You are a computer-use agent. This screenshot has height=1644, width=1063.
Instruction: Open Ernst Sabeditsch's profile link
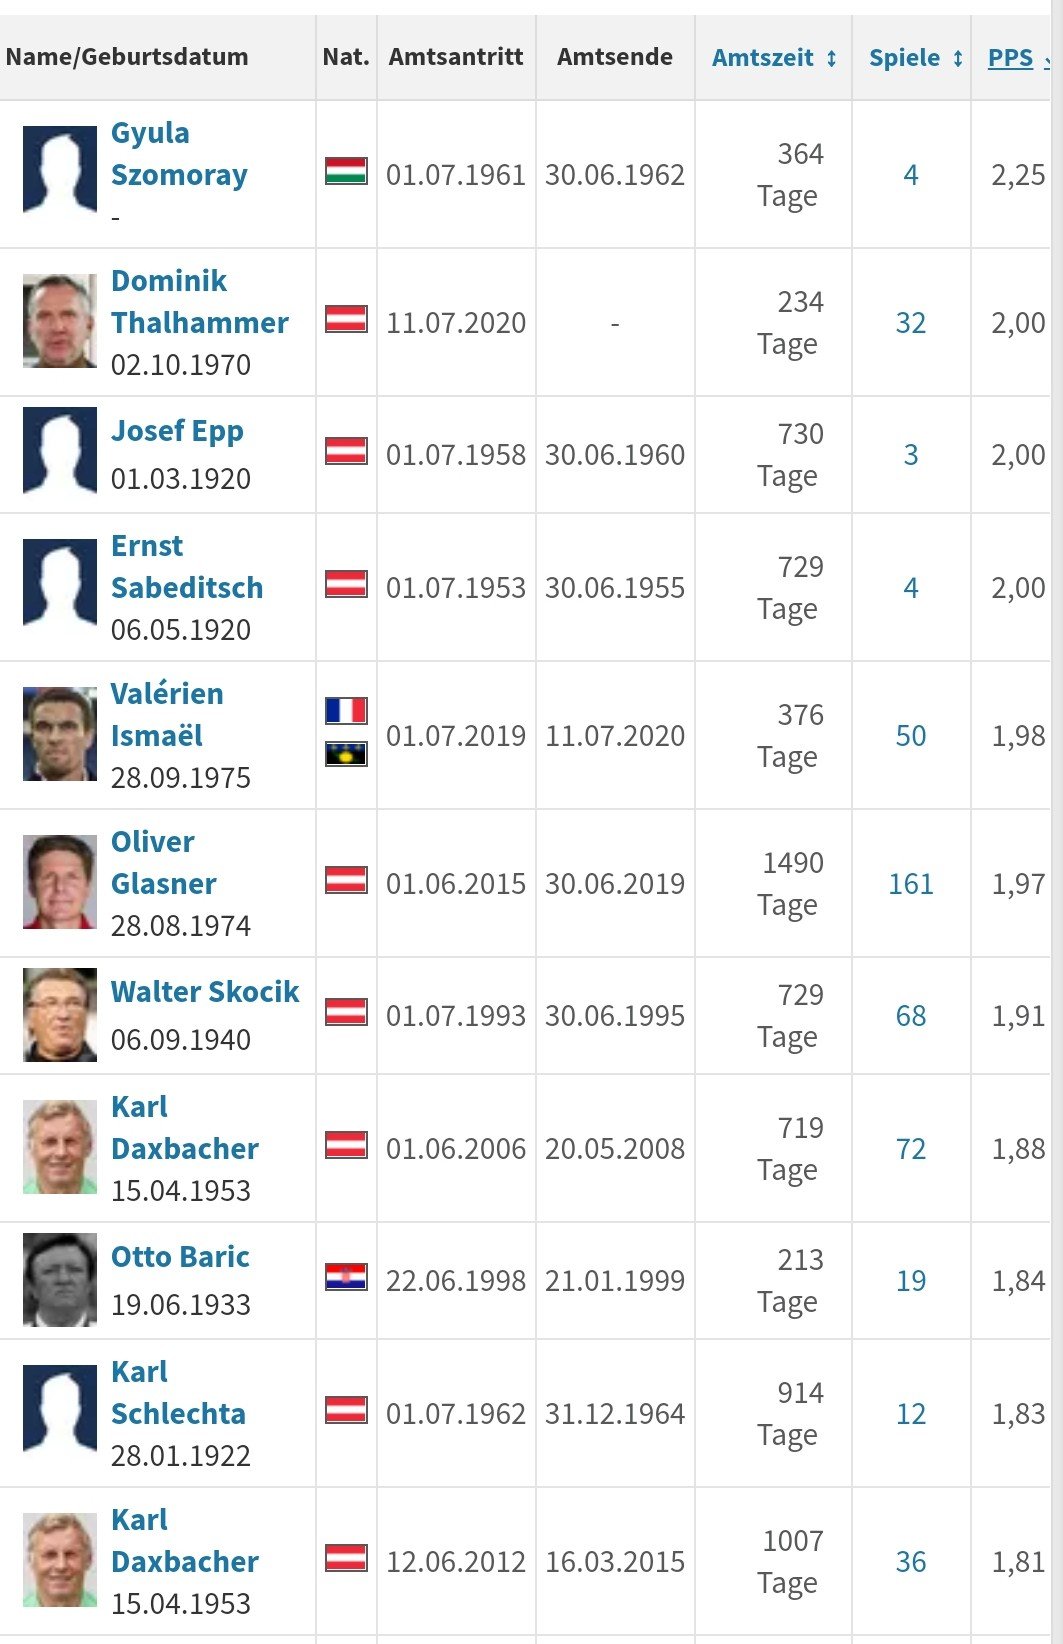[x=187, y=566]
